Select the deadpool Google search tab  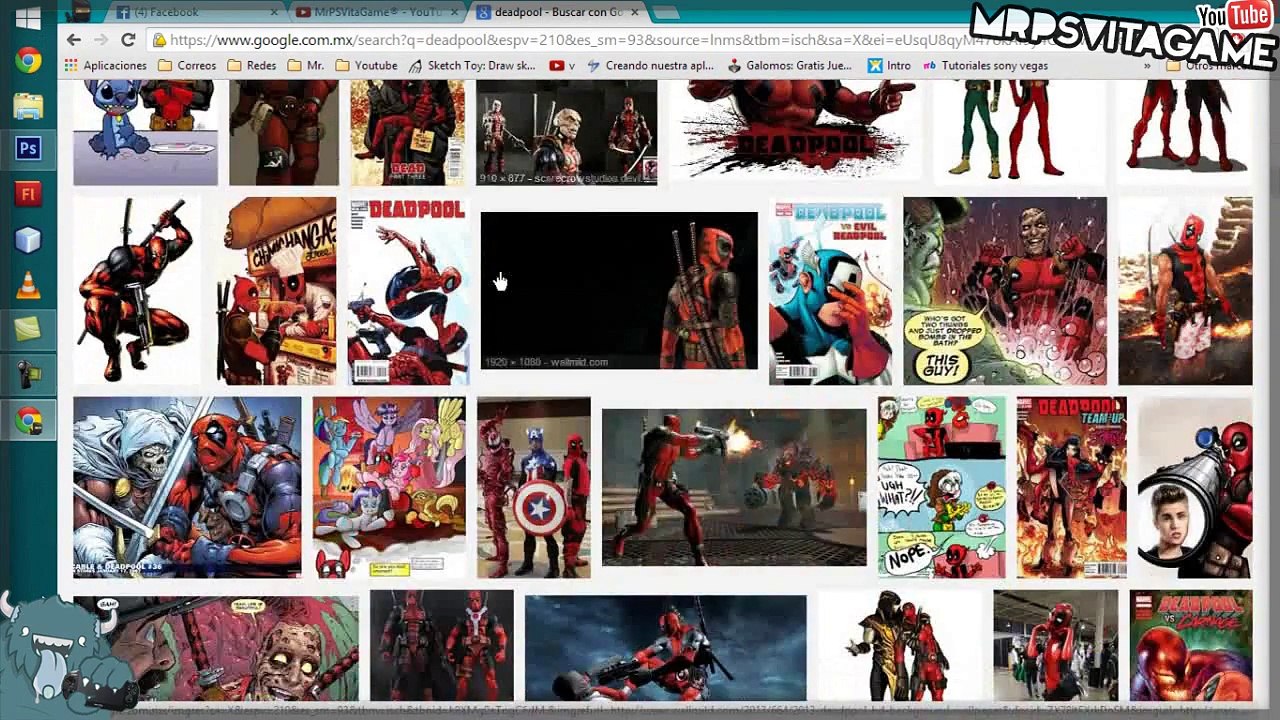click(x=556, y=12)
